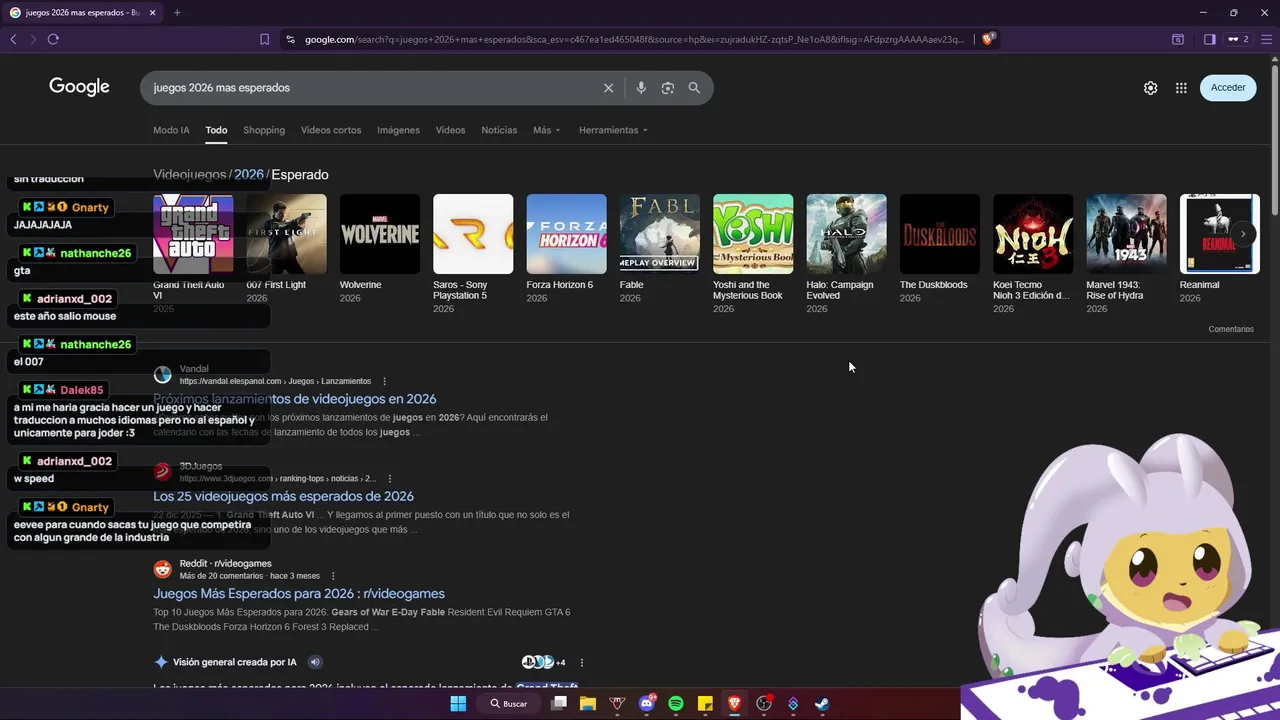Open Google Lens image search icon
Viewport: 1280px width, 720px height.
668,88
